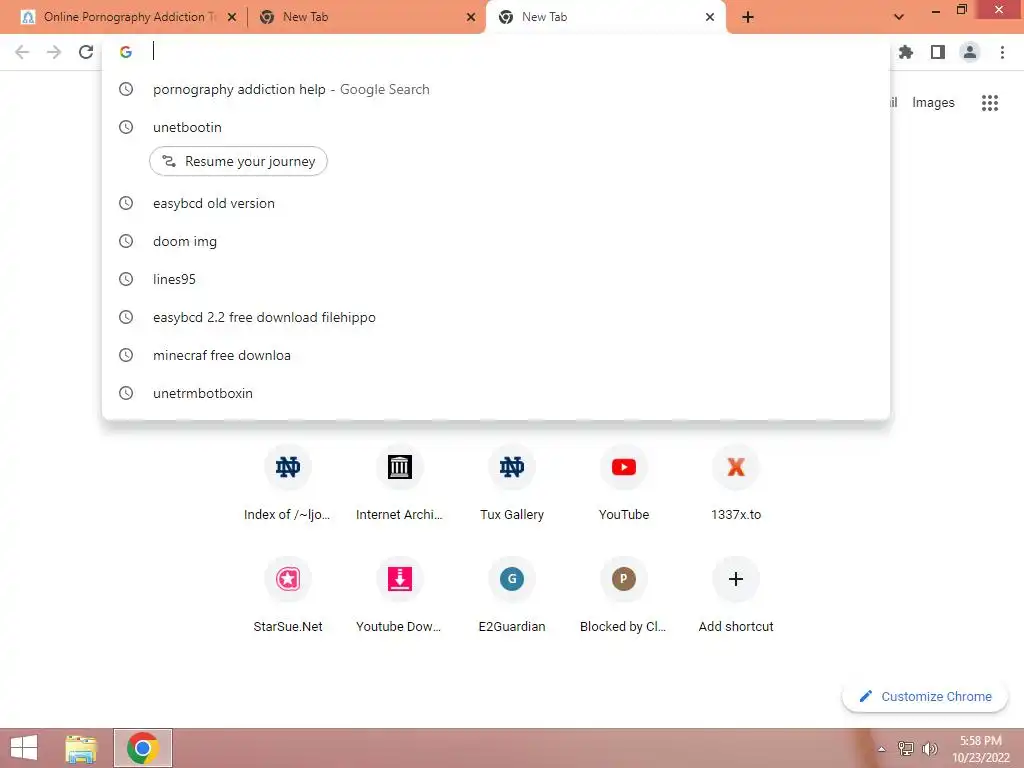The width and height of the screenshot is (1024, 768).
Task: Open the Index of /~ljo shortcut
Action: pyautogui.click(x=287, y=484)
